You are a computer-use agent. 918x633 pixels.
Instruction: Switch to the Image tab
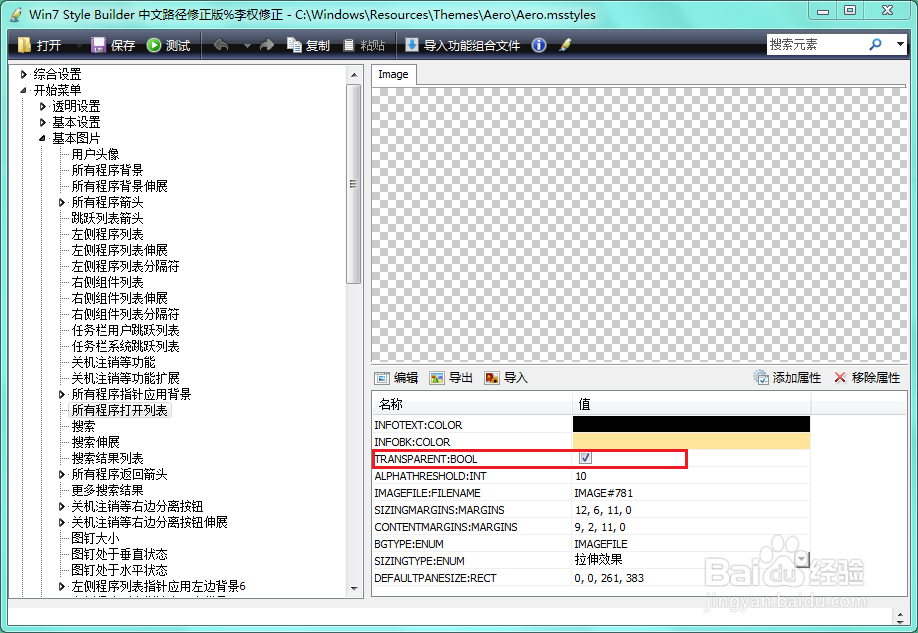point(393,74)
